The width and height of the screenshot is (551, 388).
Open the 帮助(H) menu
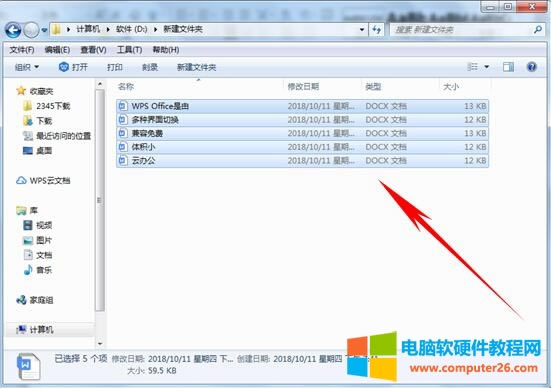point(166,50)
